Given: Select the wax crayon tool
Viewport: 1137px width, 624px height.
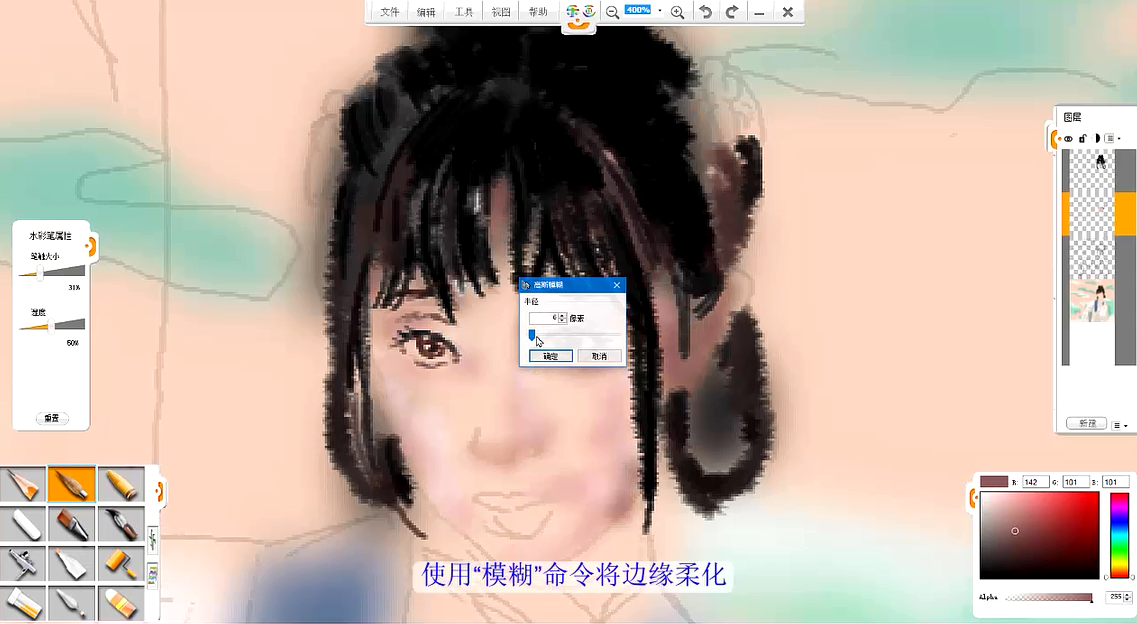Looking at the screenshot, I should tap(121, 485).
